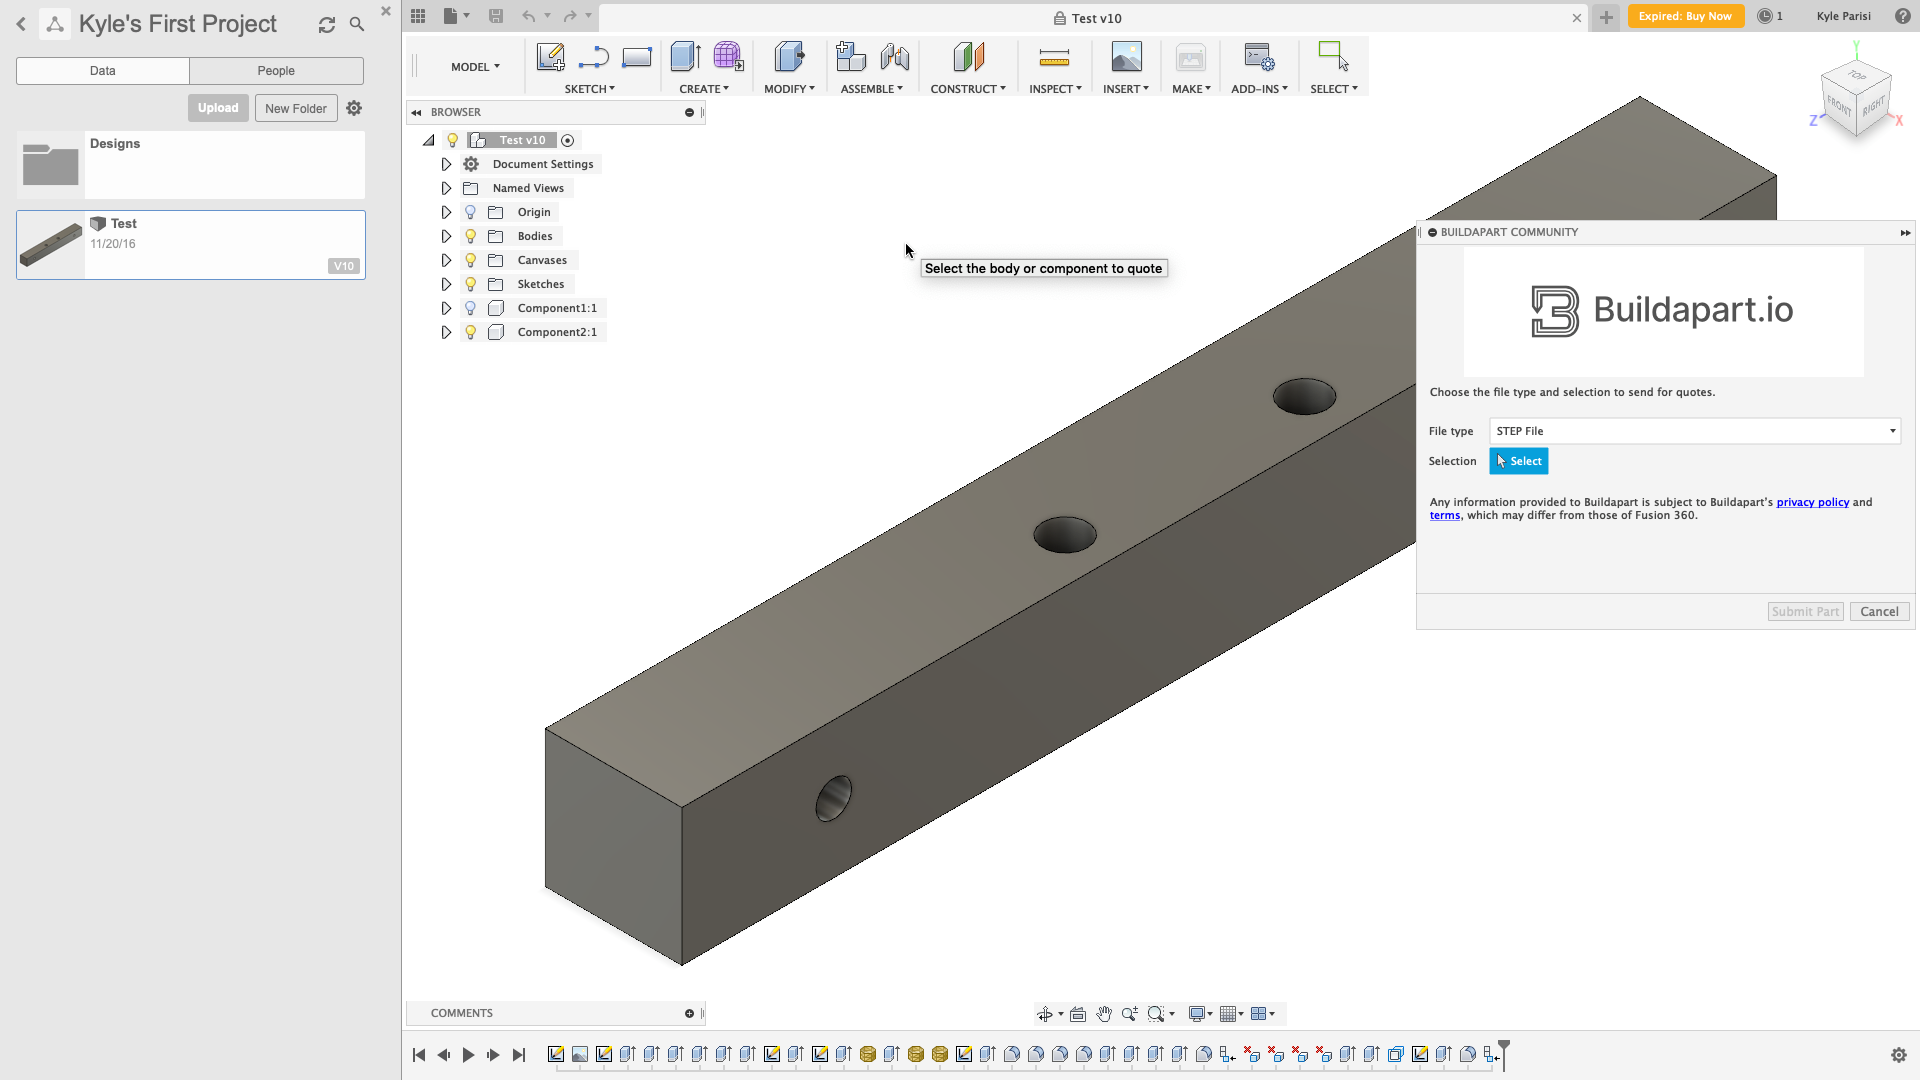Toggle visibility bulb for Bodies folder
Image resolution: width=1920 pixels, height=1080 pixels.
coord(470,236)
